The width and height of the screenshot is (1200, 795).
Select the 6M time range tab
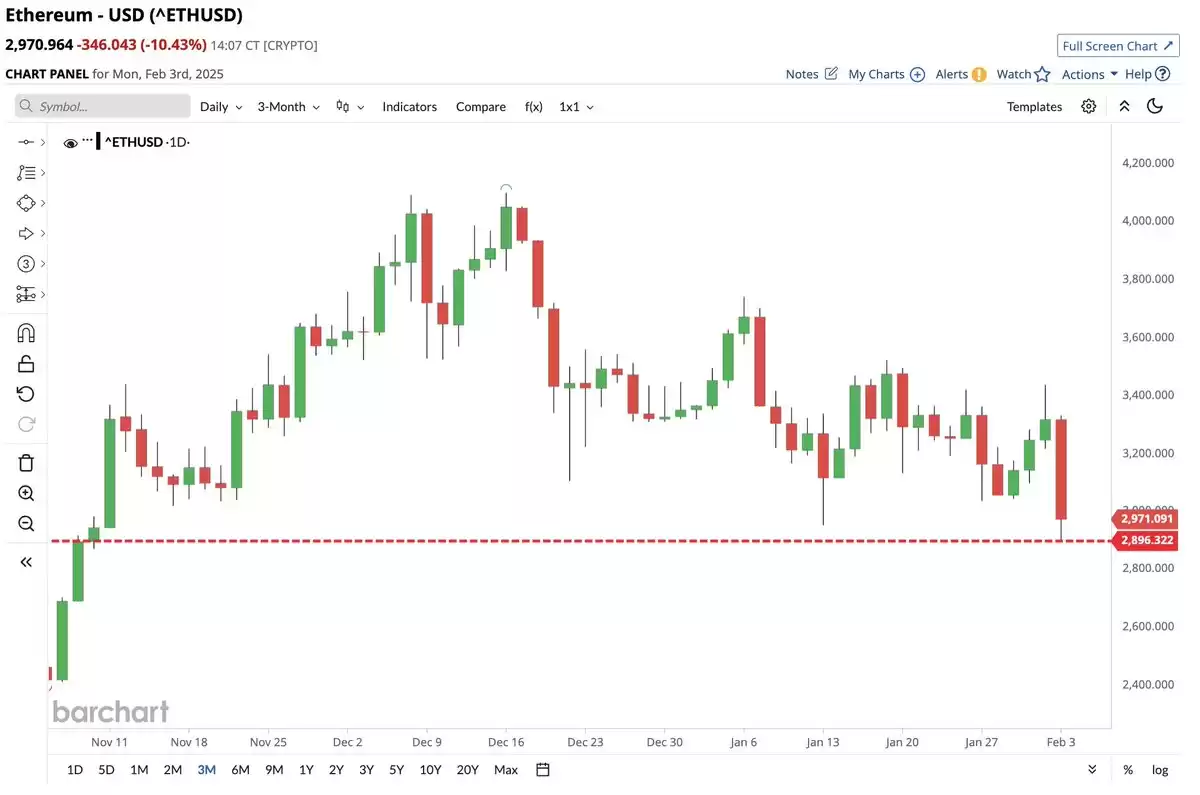tap(240, 769)
